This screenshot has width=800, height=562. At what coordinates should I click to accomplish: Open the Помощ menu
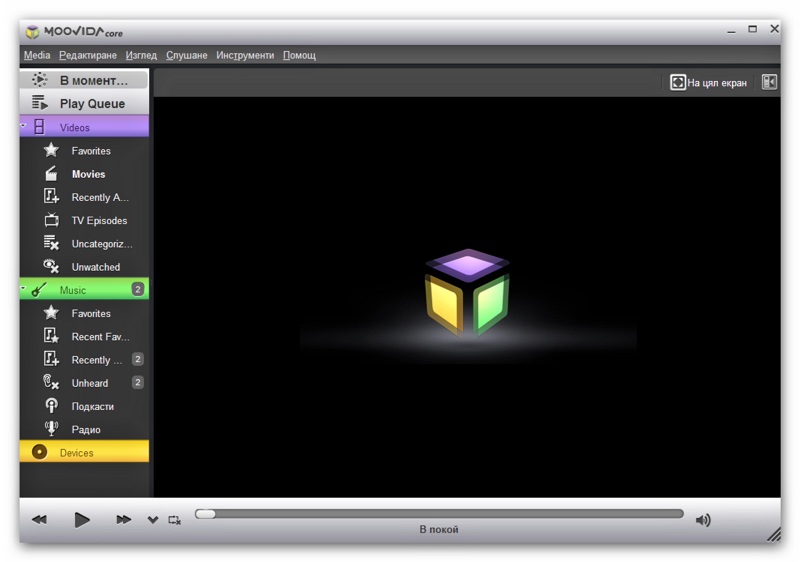tap(299, 55)
